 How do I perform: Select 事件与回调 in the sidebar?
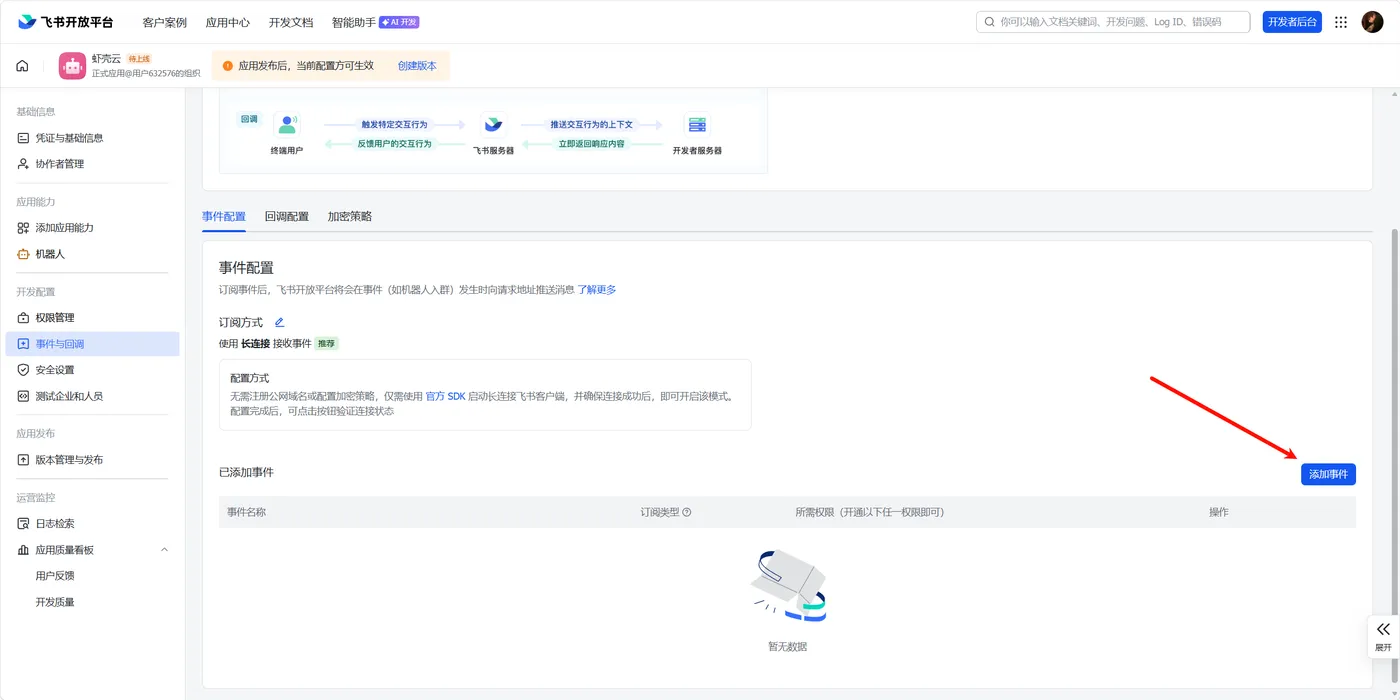pos(93,344)
